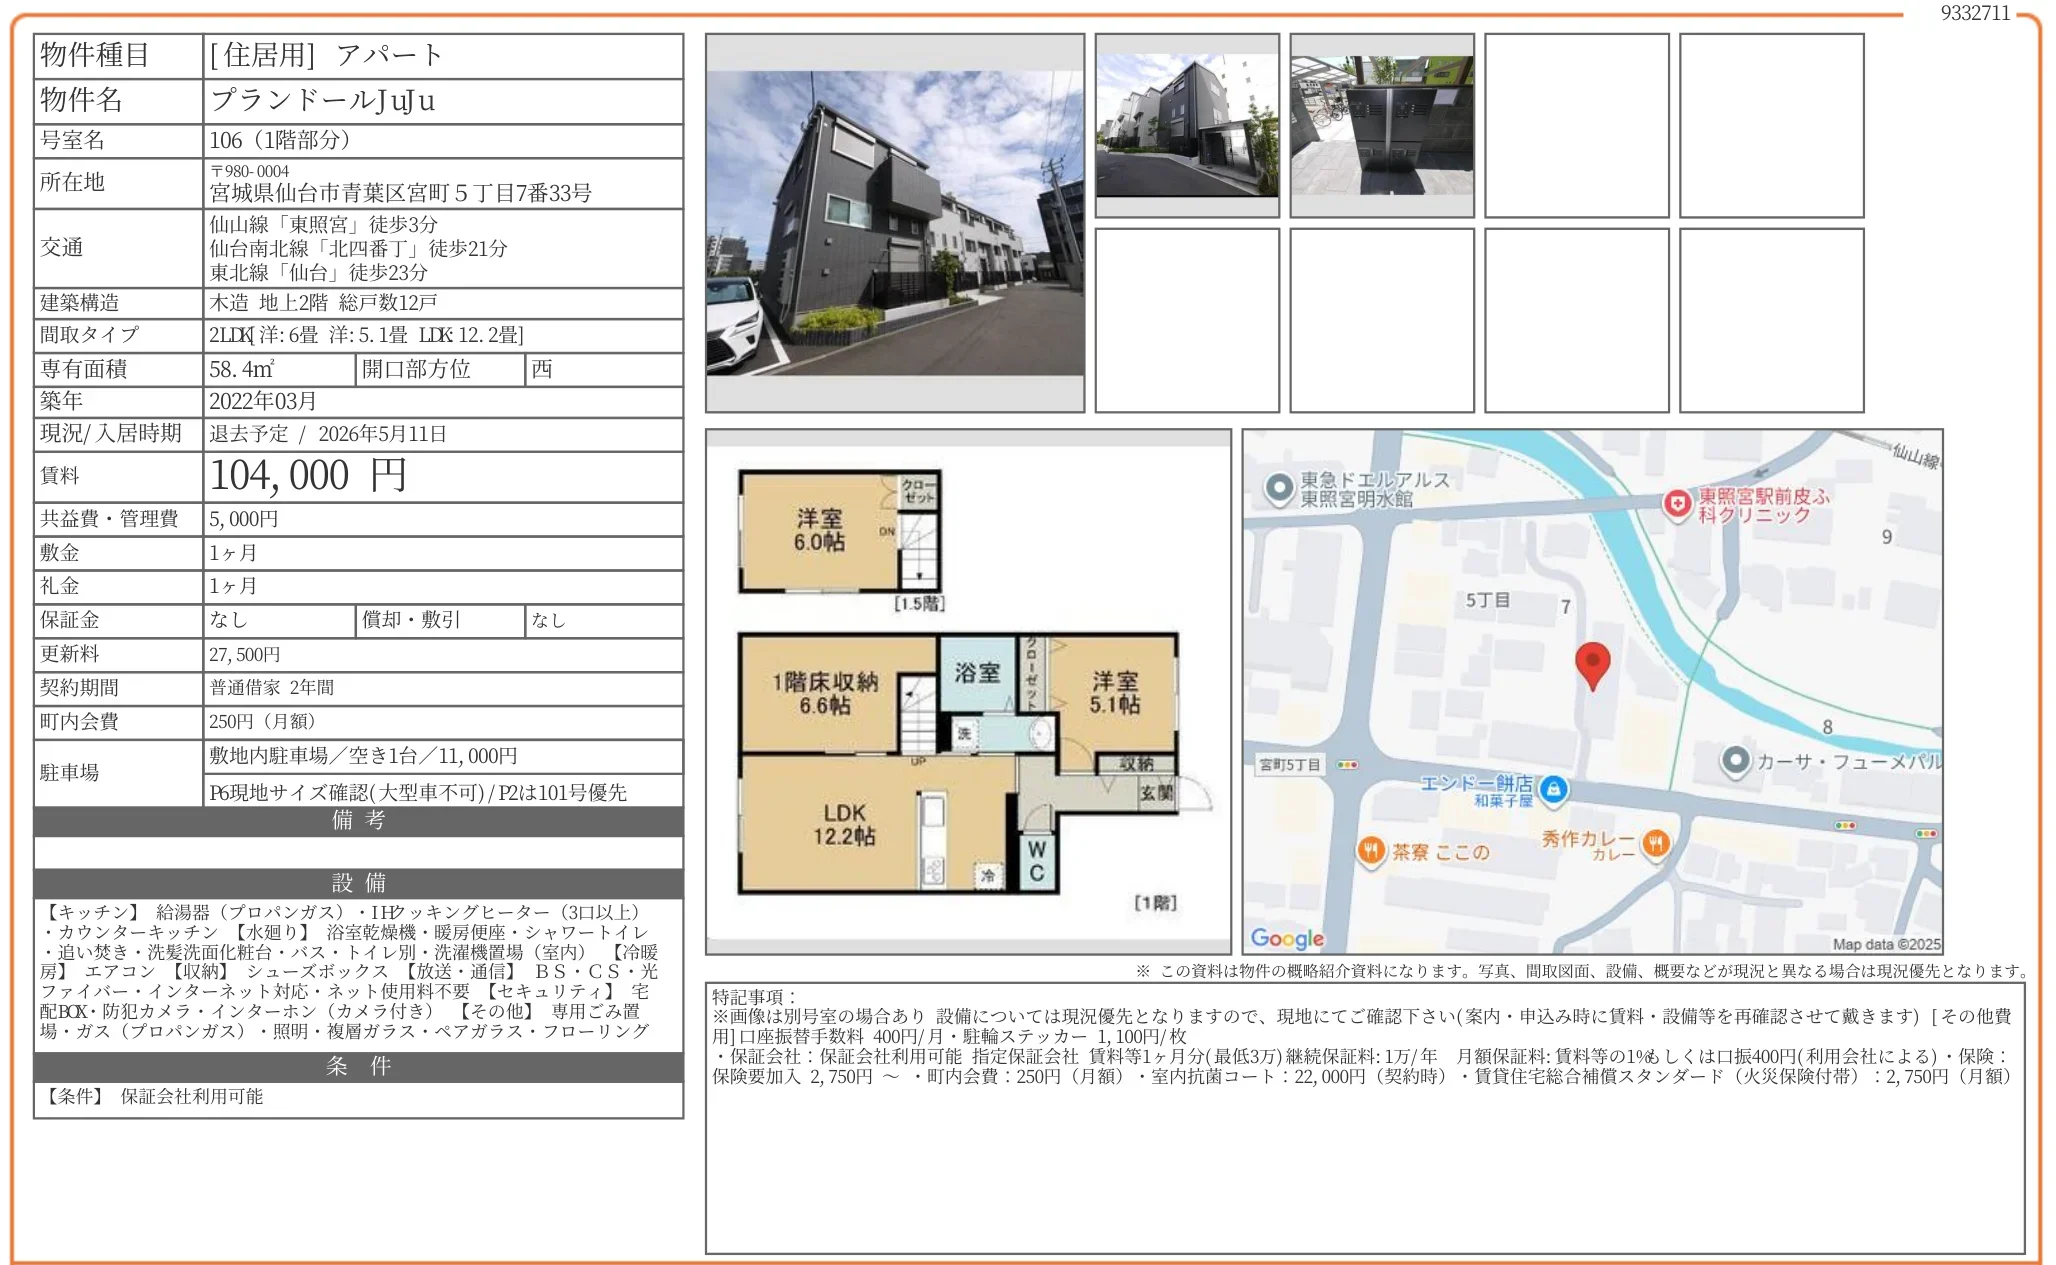Click the property ID 9332711

[1974, 13]
